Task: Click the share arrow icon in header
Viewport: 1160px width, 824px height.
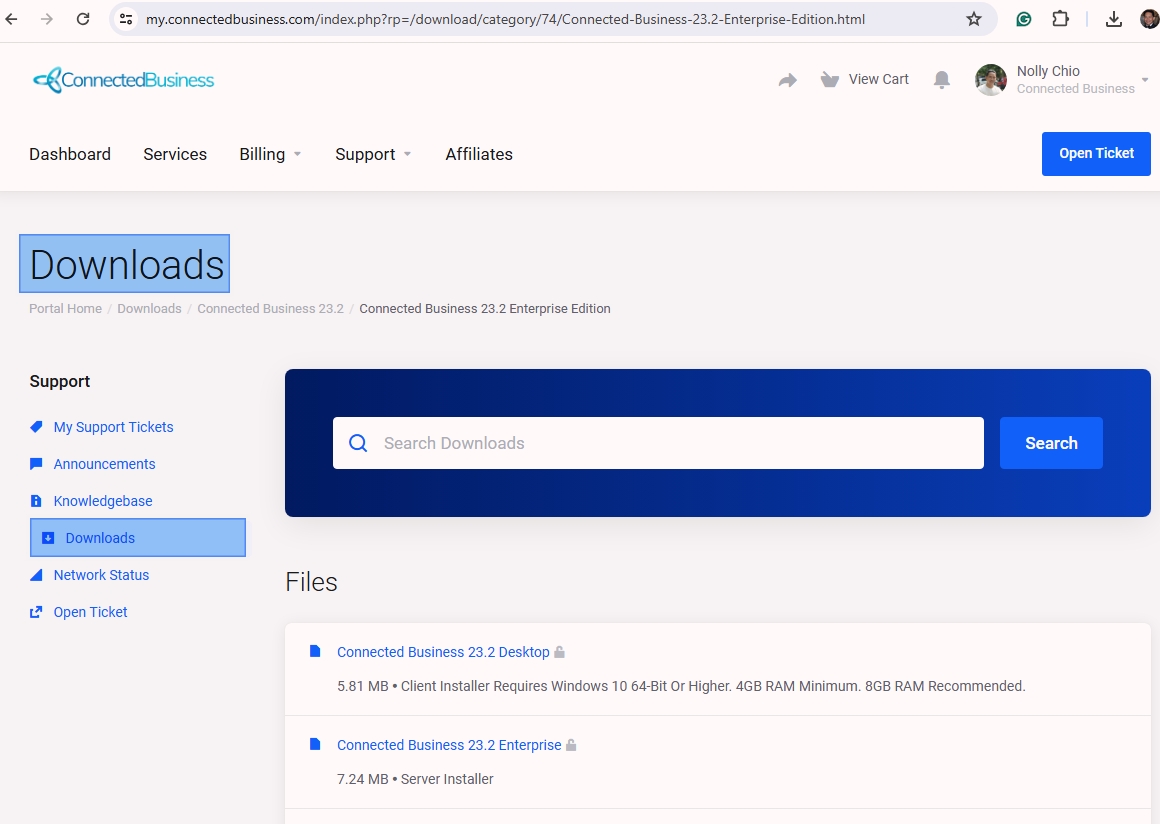Action: tap(788, 80)
